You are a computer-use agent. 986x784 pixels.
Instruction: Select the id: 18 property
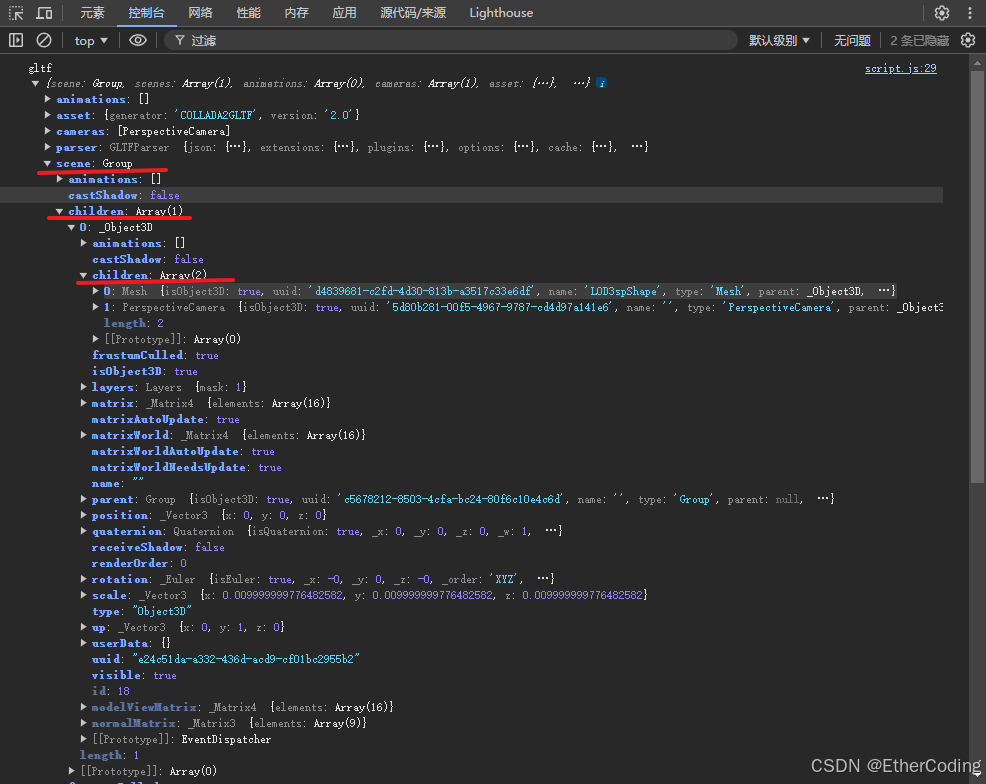[x=111, y=691]
